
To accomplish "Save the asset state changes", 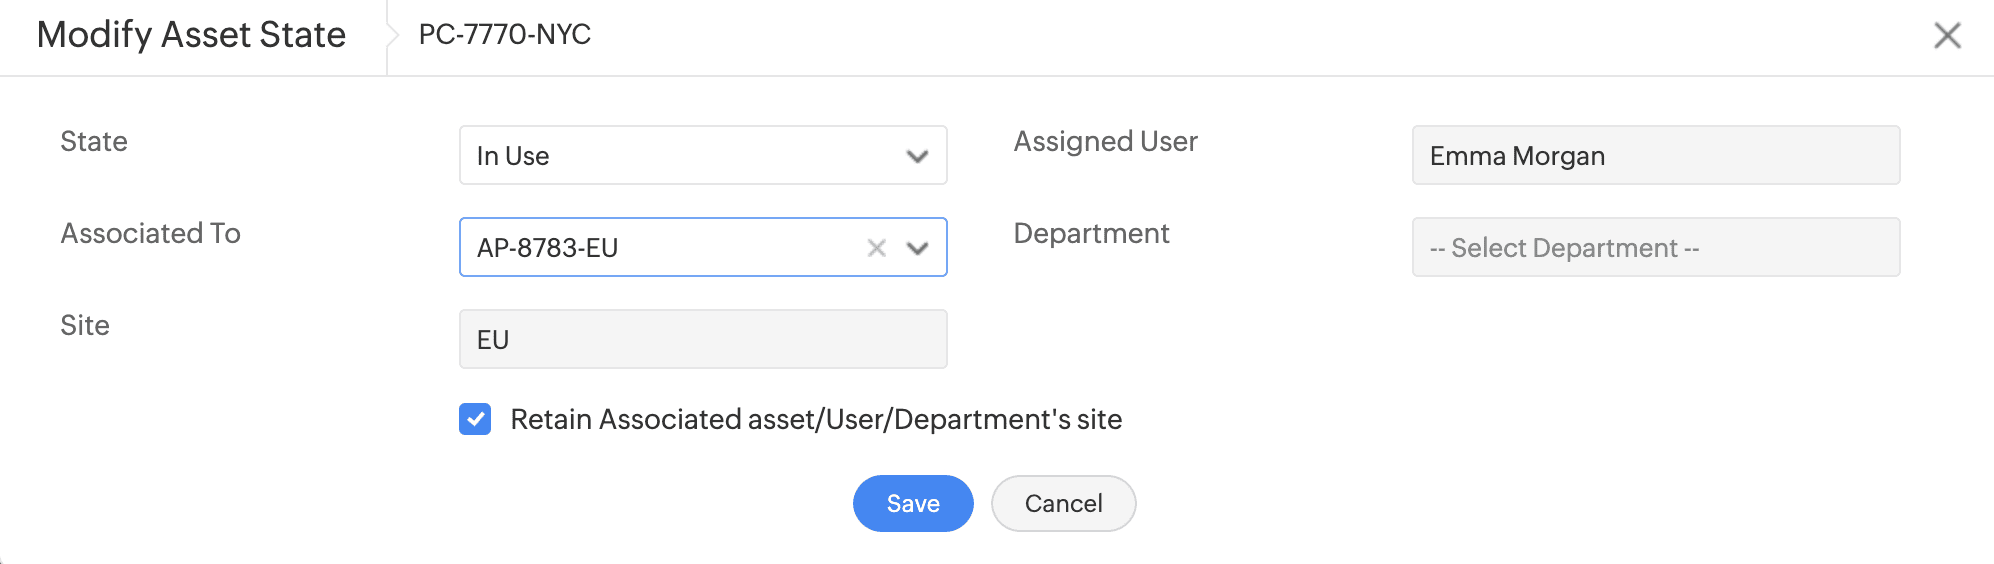I will coord(912,503).
